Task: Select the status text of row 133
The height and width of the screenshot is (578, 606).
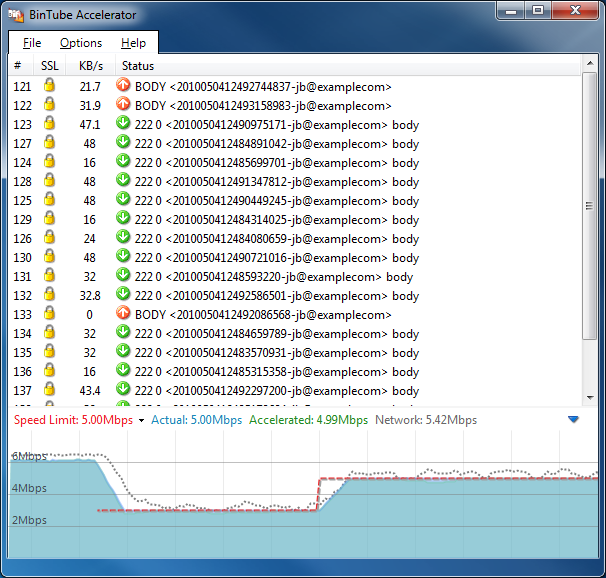Action: click(263, 315)
